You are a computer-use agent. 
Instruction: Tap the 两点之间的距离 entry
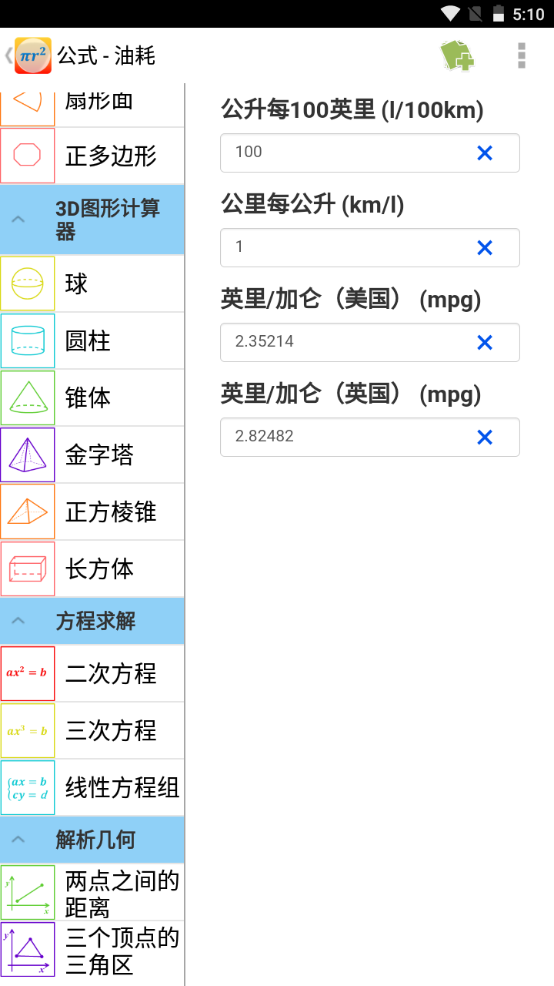(92, 892)
